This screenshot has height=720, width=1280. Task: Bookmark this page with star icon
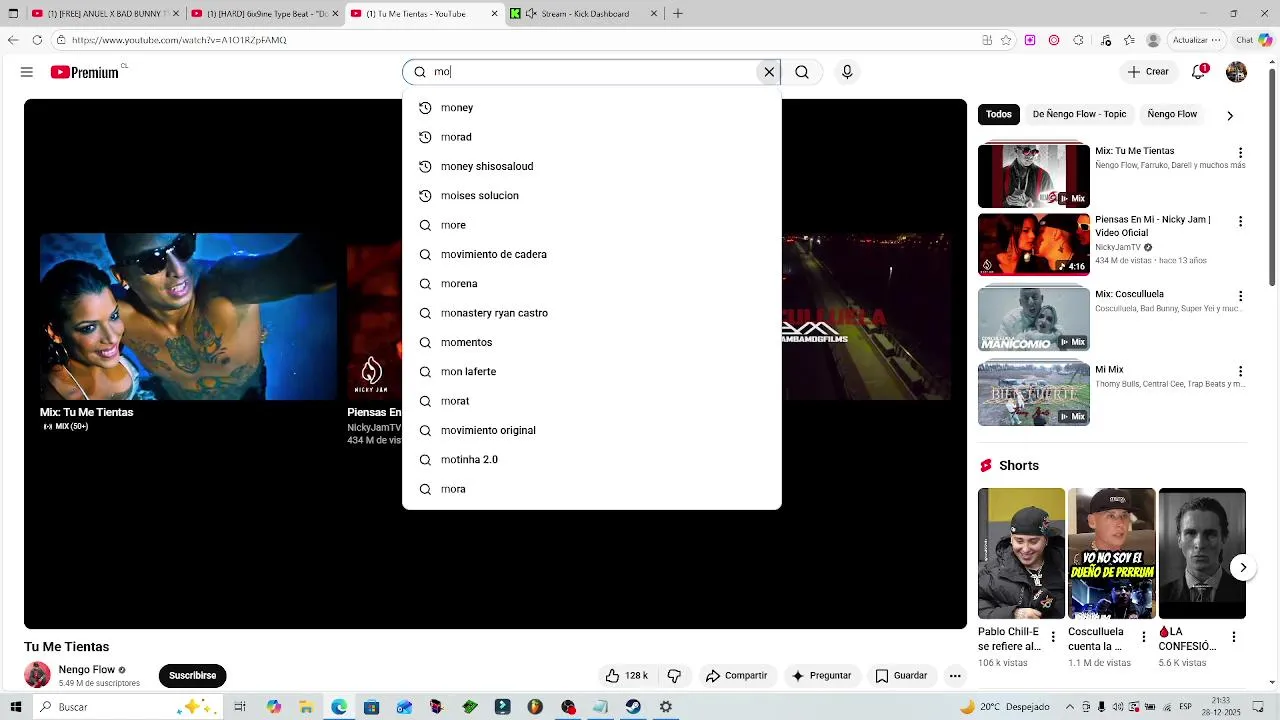[1006, 40]
